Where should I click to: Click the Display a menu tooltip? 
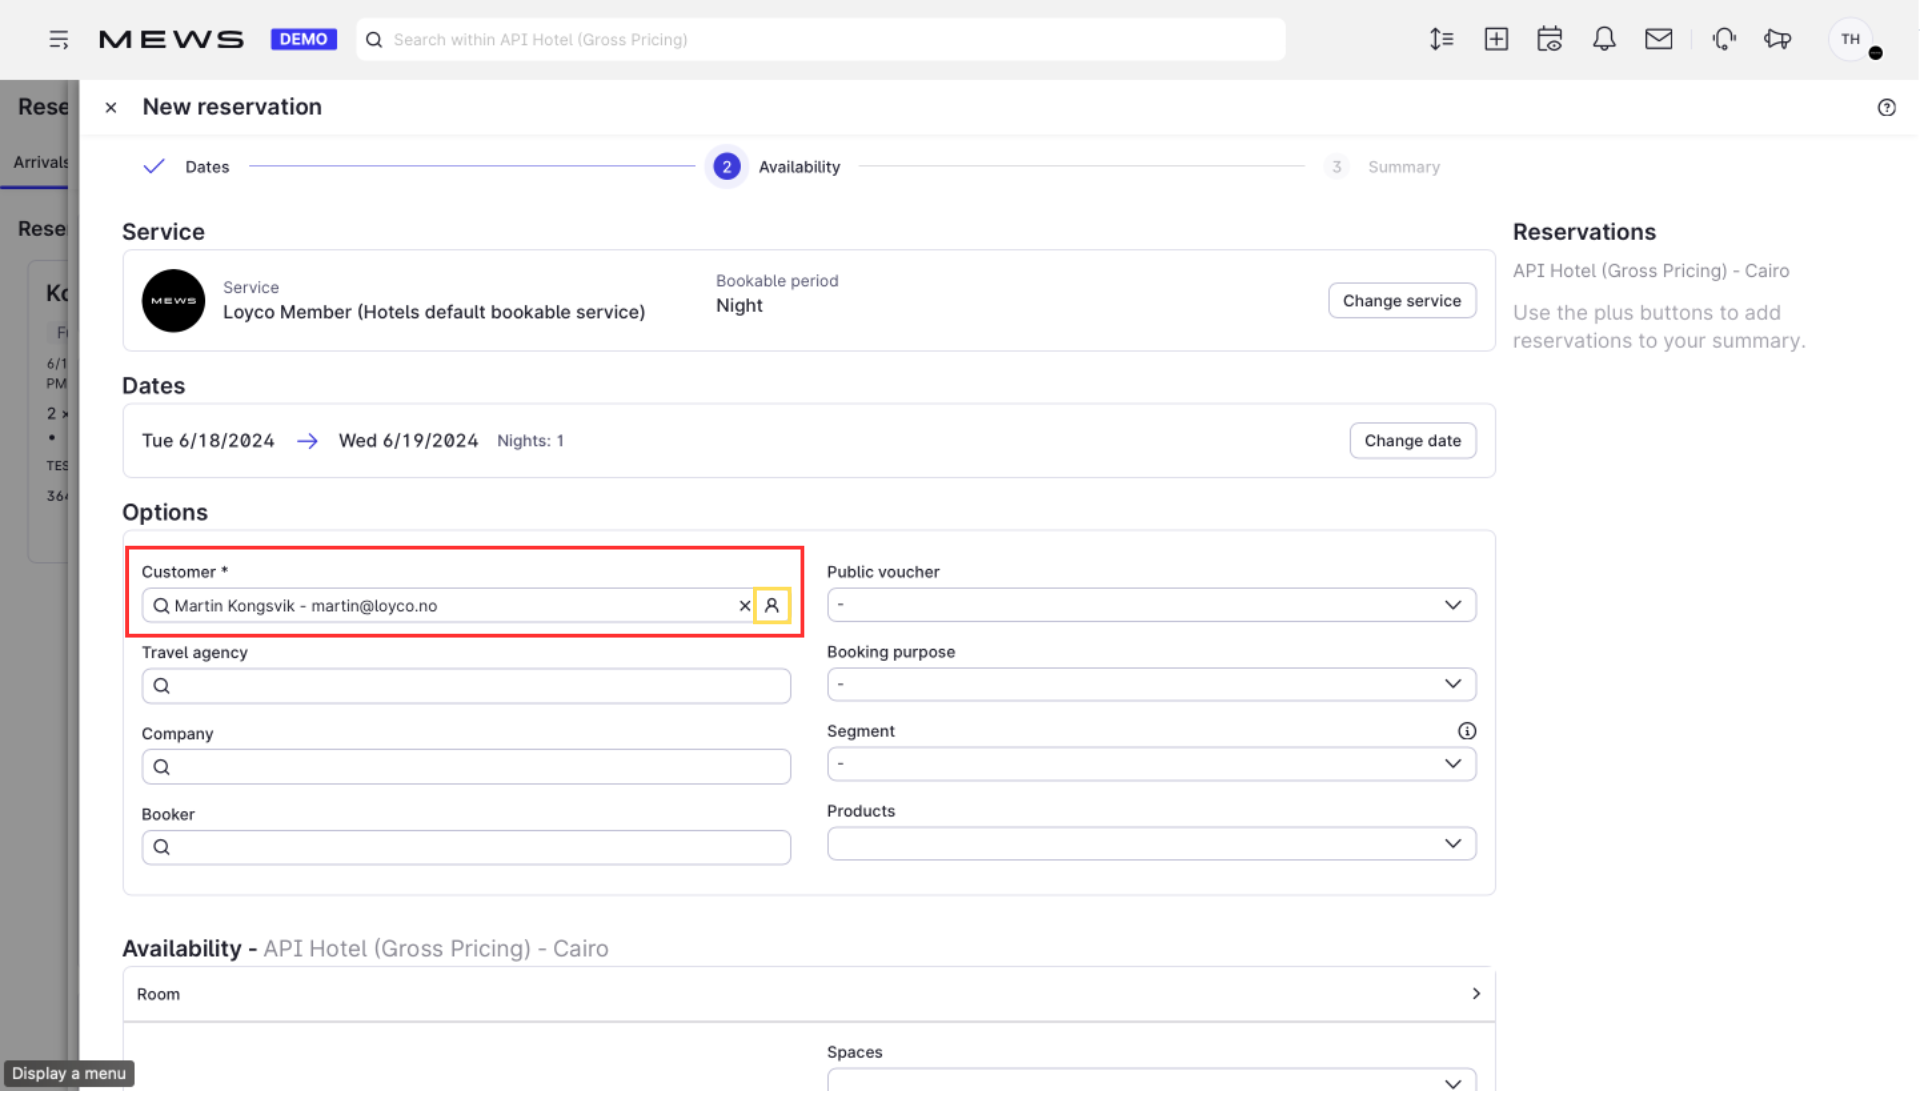tap(69, 1074)
